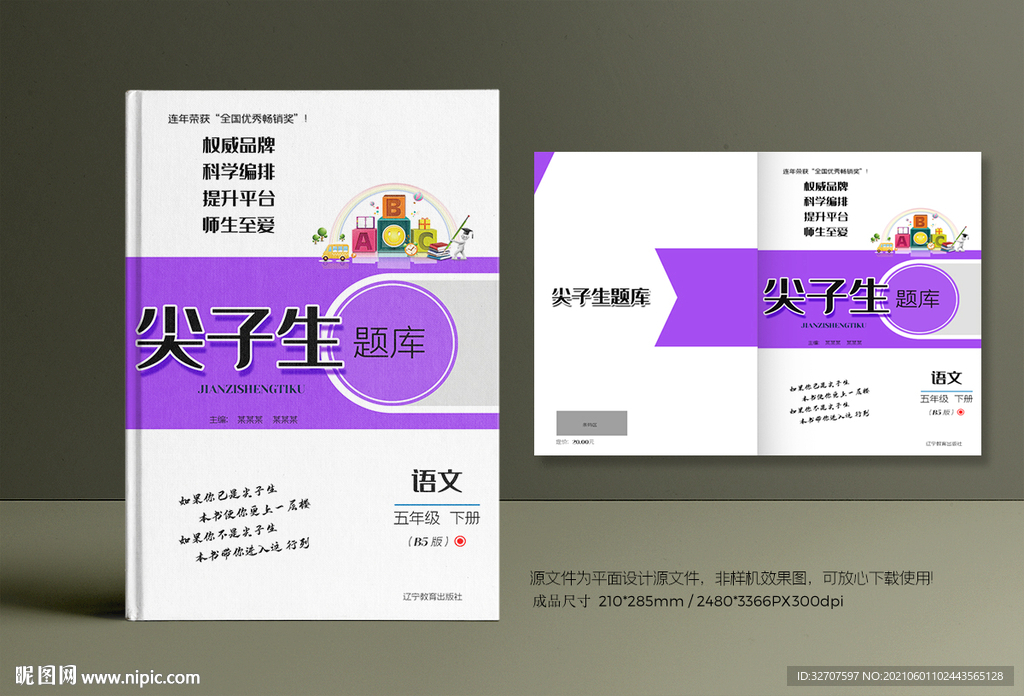This screenshot has width=1024, height=696.
Task: Click '五年级 下册' grade text on cover
Action: click(x=436, y=518)
